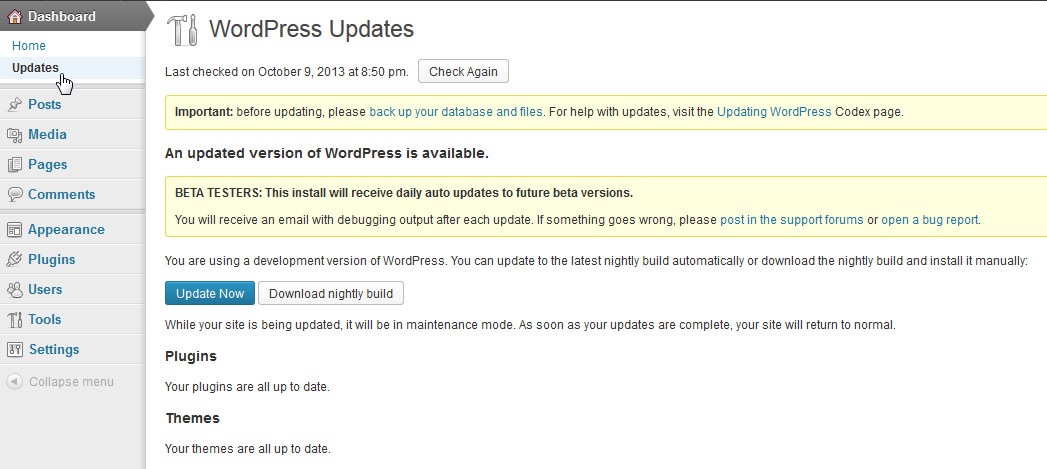This screenshot has height=469, width=1047.
Task: Select the Updates submenu item
Action: pos(35,68)
